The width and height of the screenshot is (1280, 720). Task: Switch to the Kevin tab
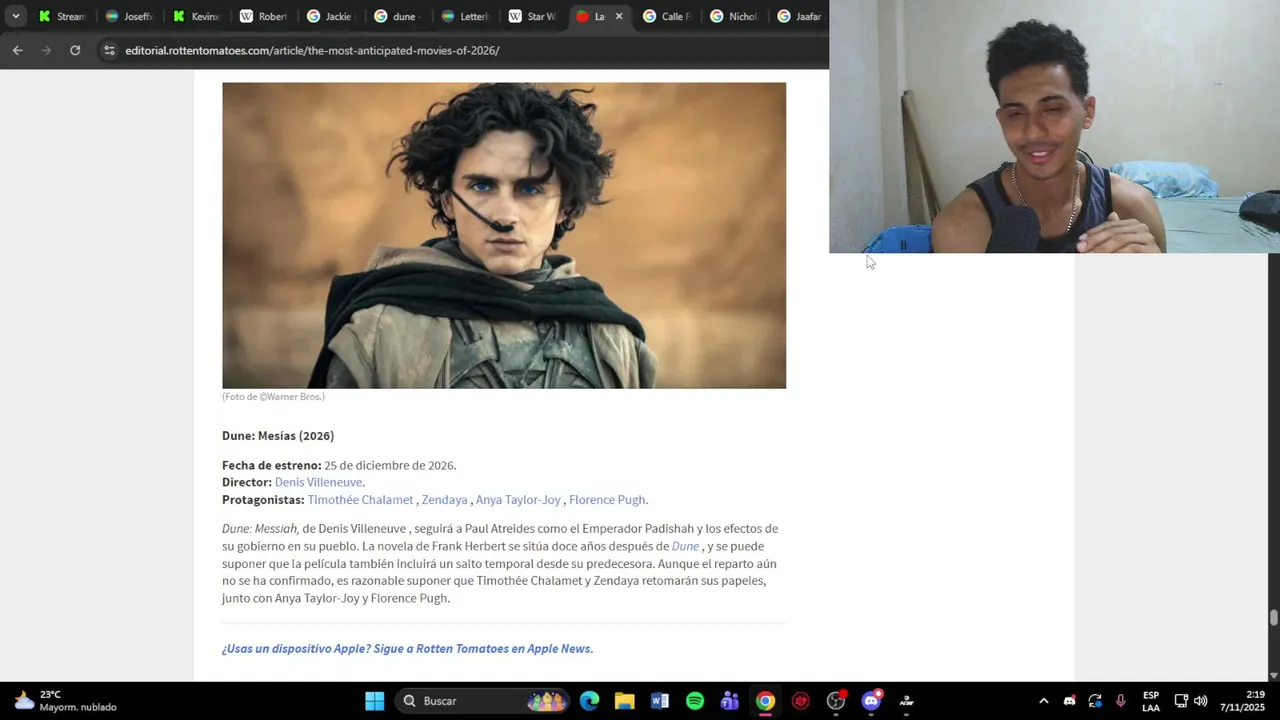click(195, 16)
